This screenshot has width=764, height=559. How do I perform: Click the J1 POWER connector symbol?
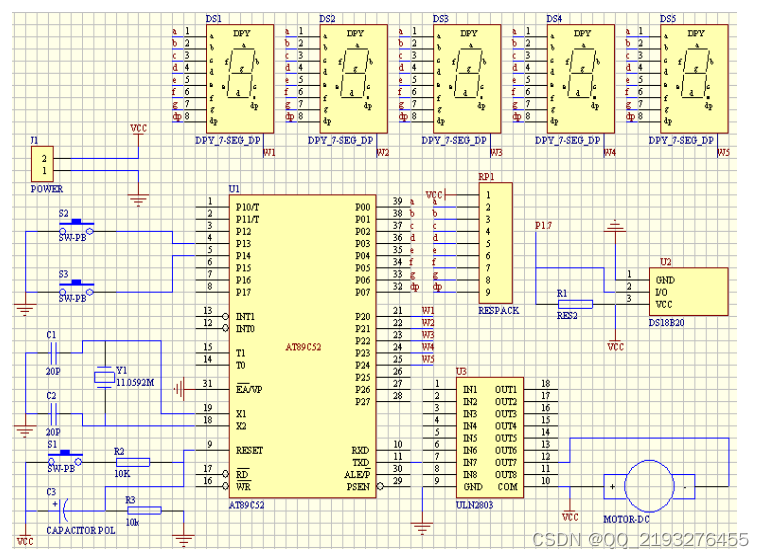click(x=42, y=164)
